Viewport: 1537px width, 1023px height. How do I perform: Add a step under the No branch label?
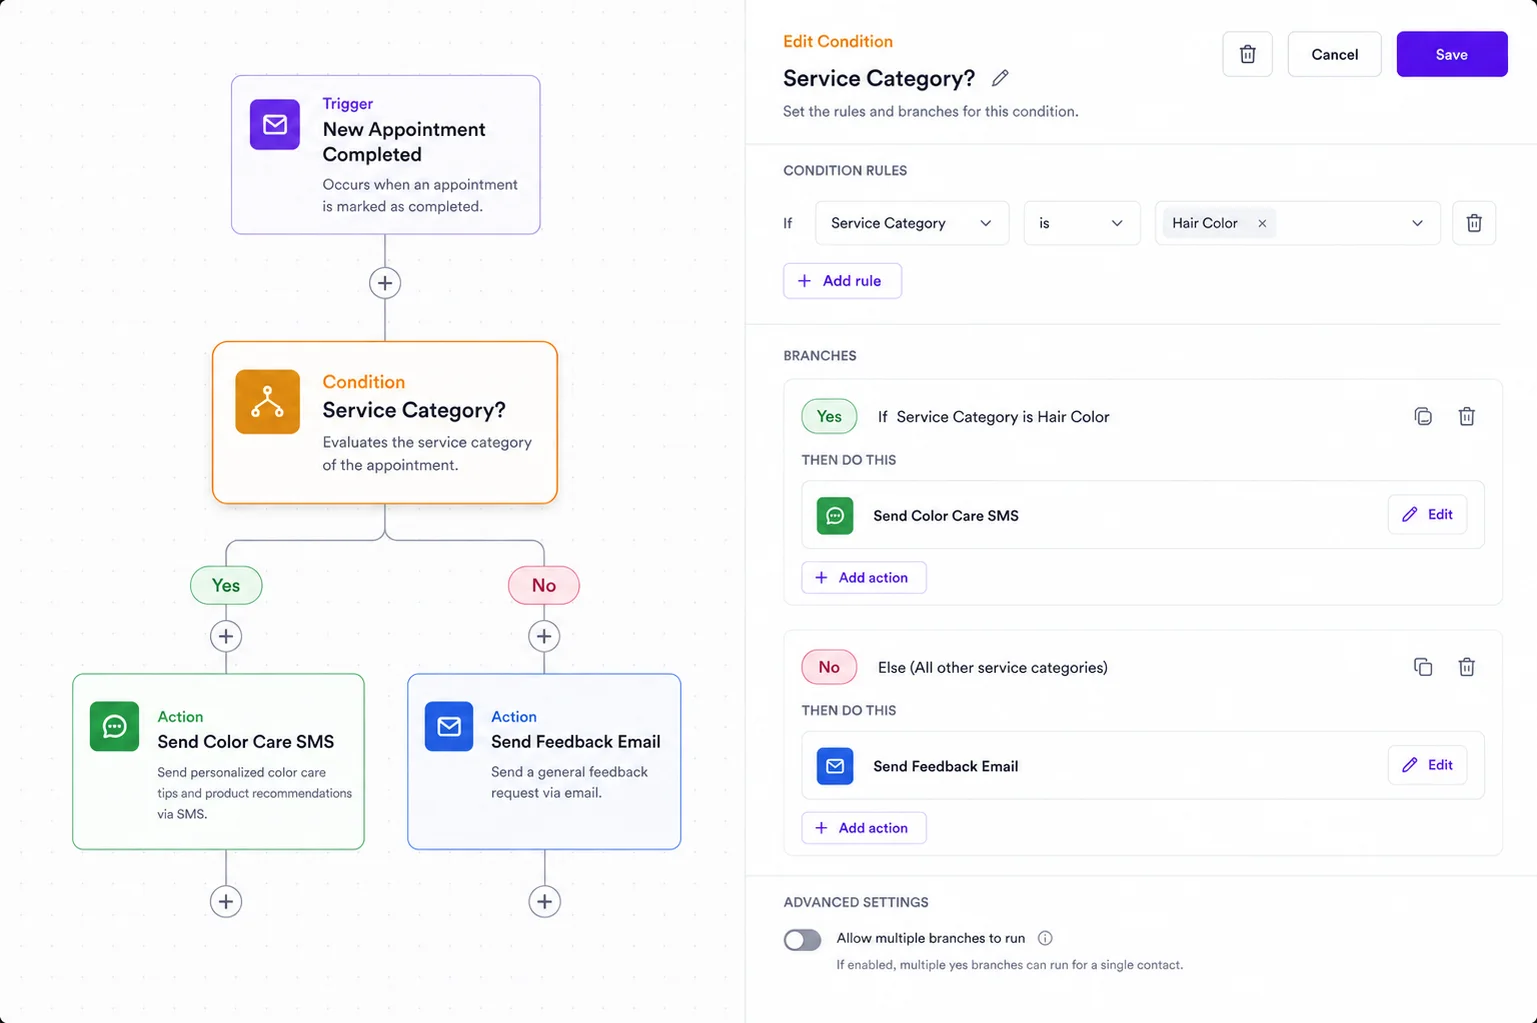pos(544,636)
